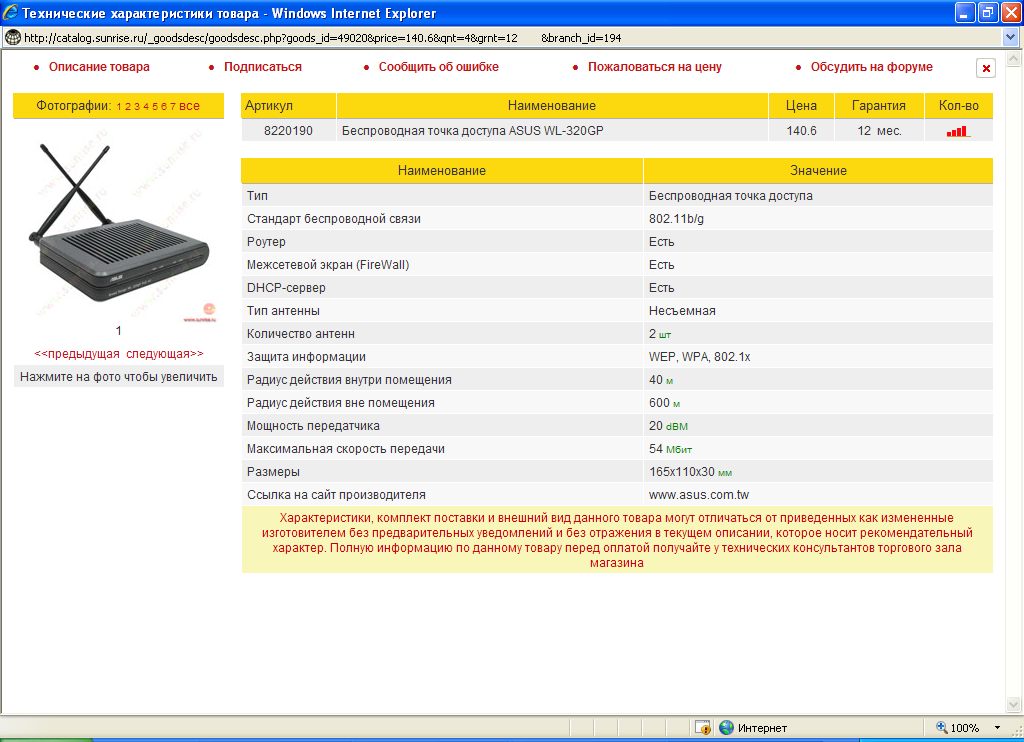Show photo number 7

pyautogui.click(x=173, y=106)
